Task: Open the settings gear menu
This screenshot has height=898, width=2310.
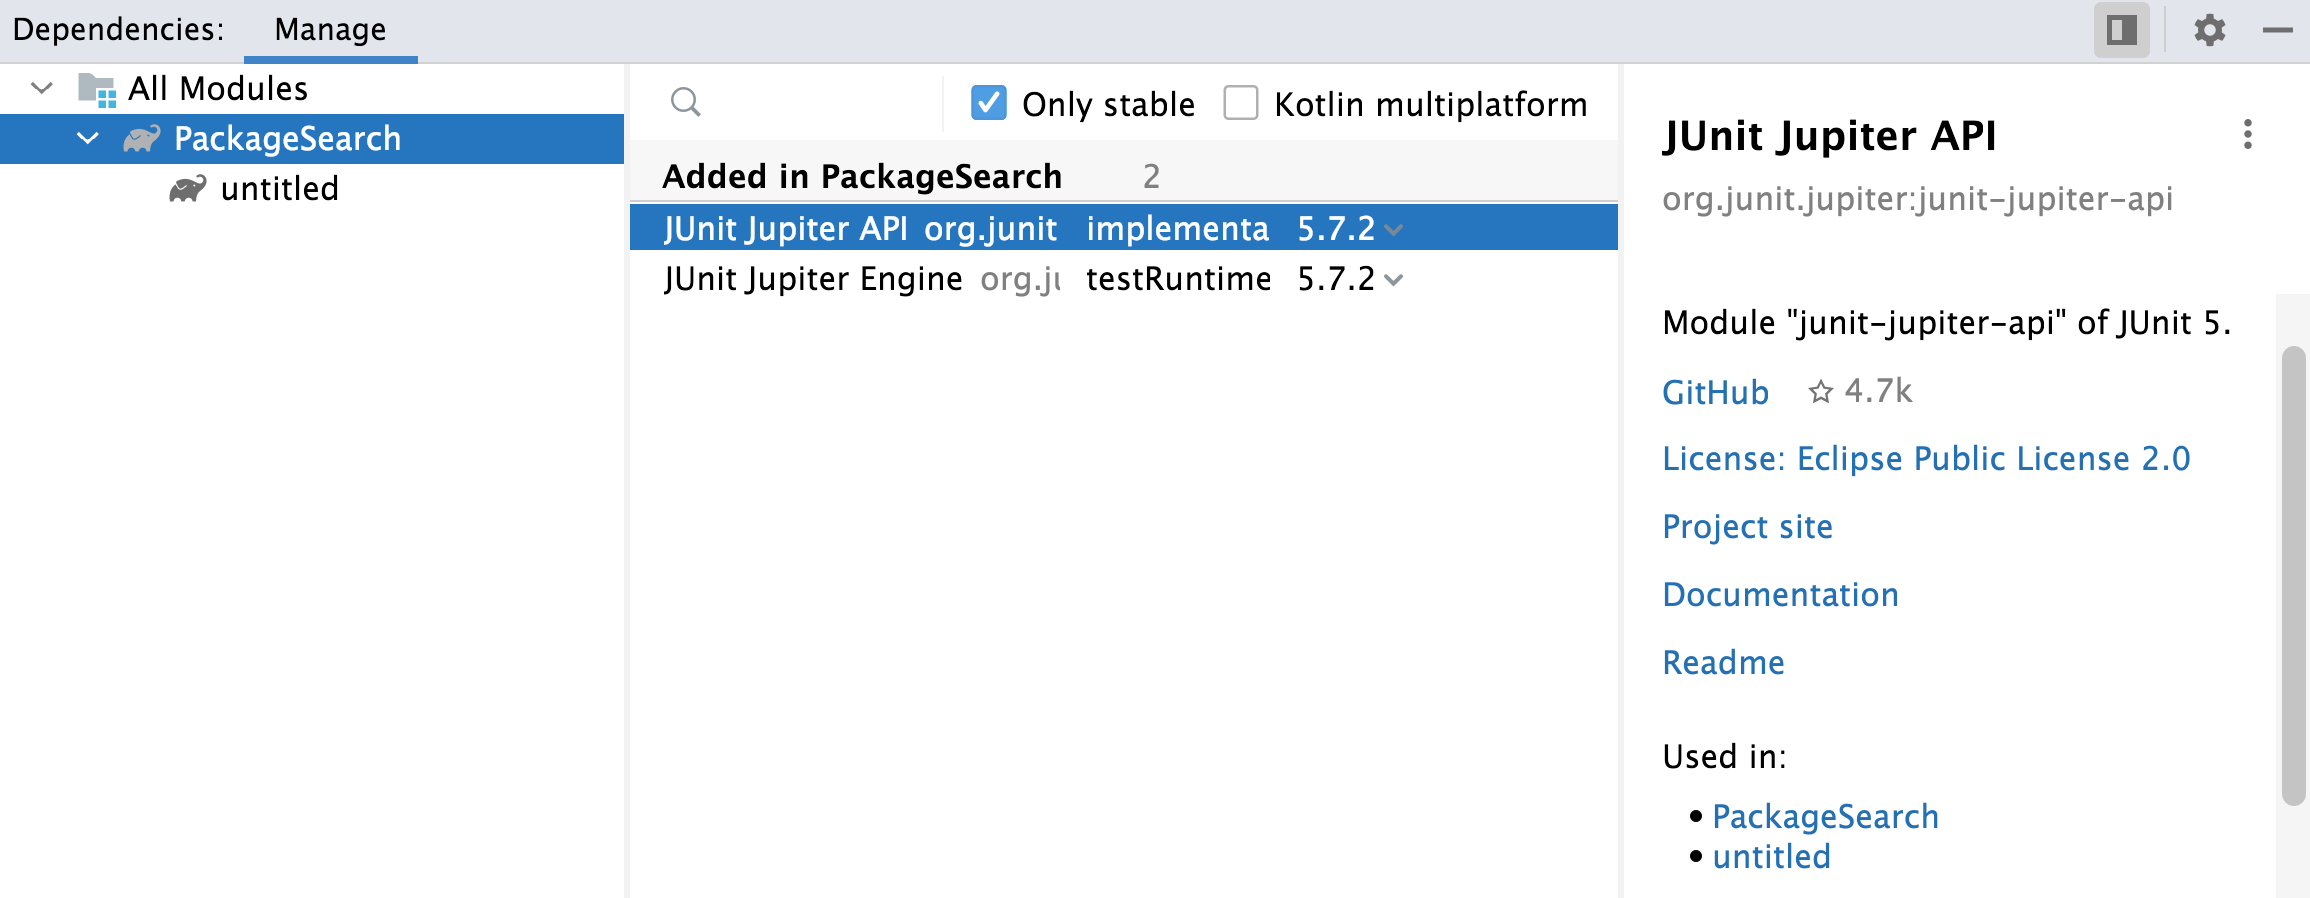Action: 2209,30
